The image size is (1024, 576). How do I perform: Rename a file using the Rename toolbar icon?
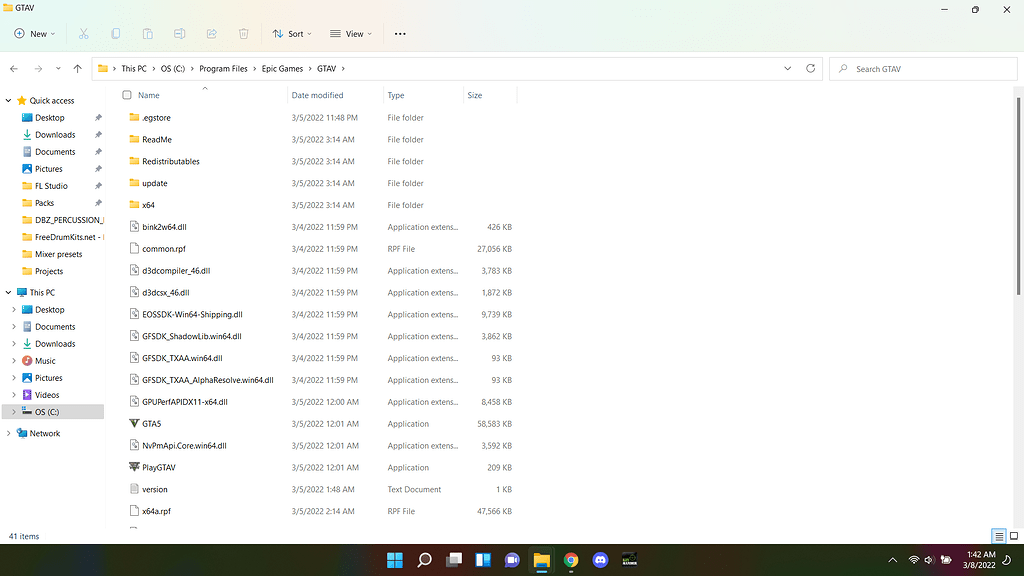point(180,33)
